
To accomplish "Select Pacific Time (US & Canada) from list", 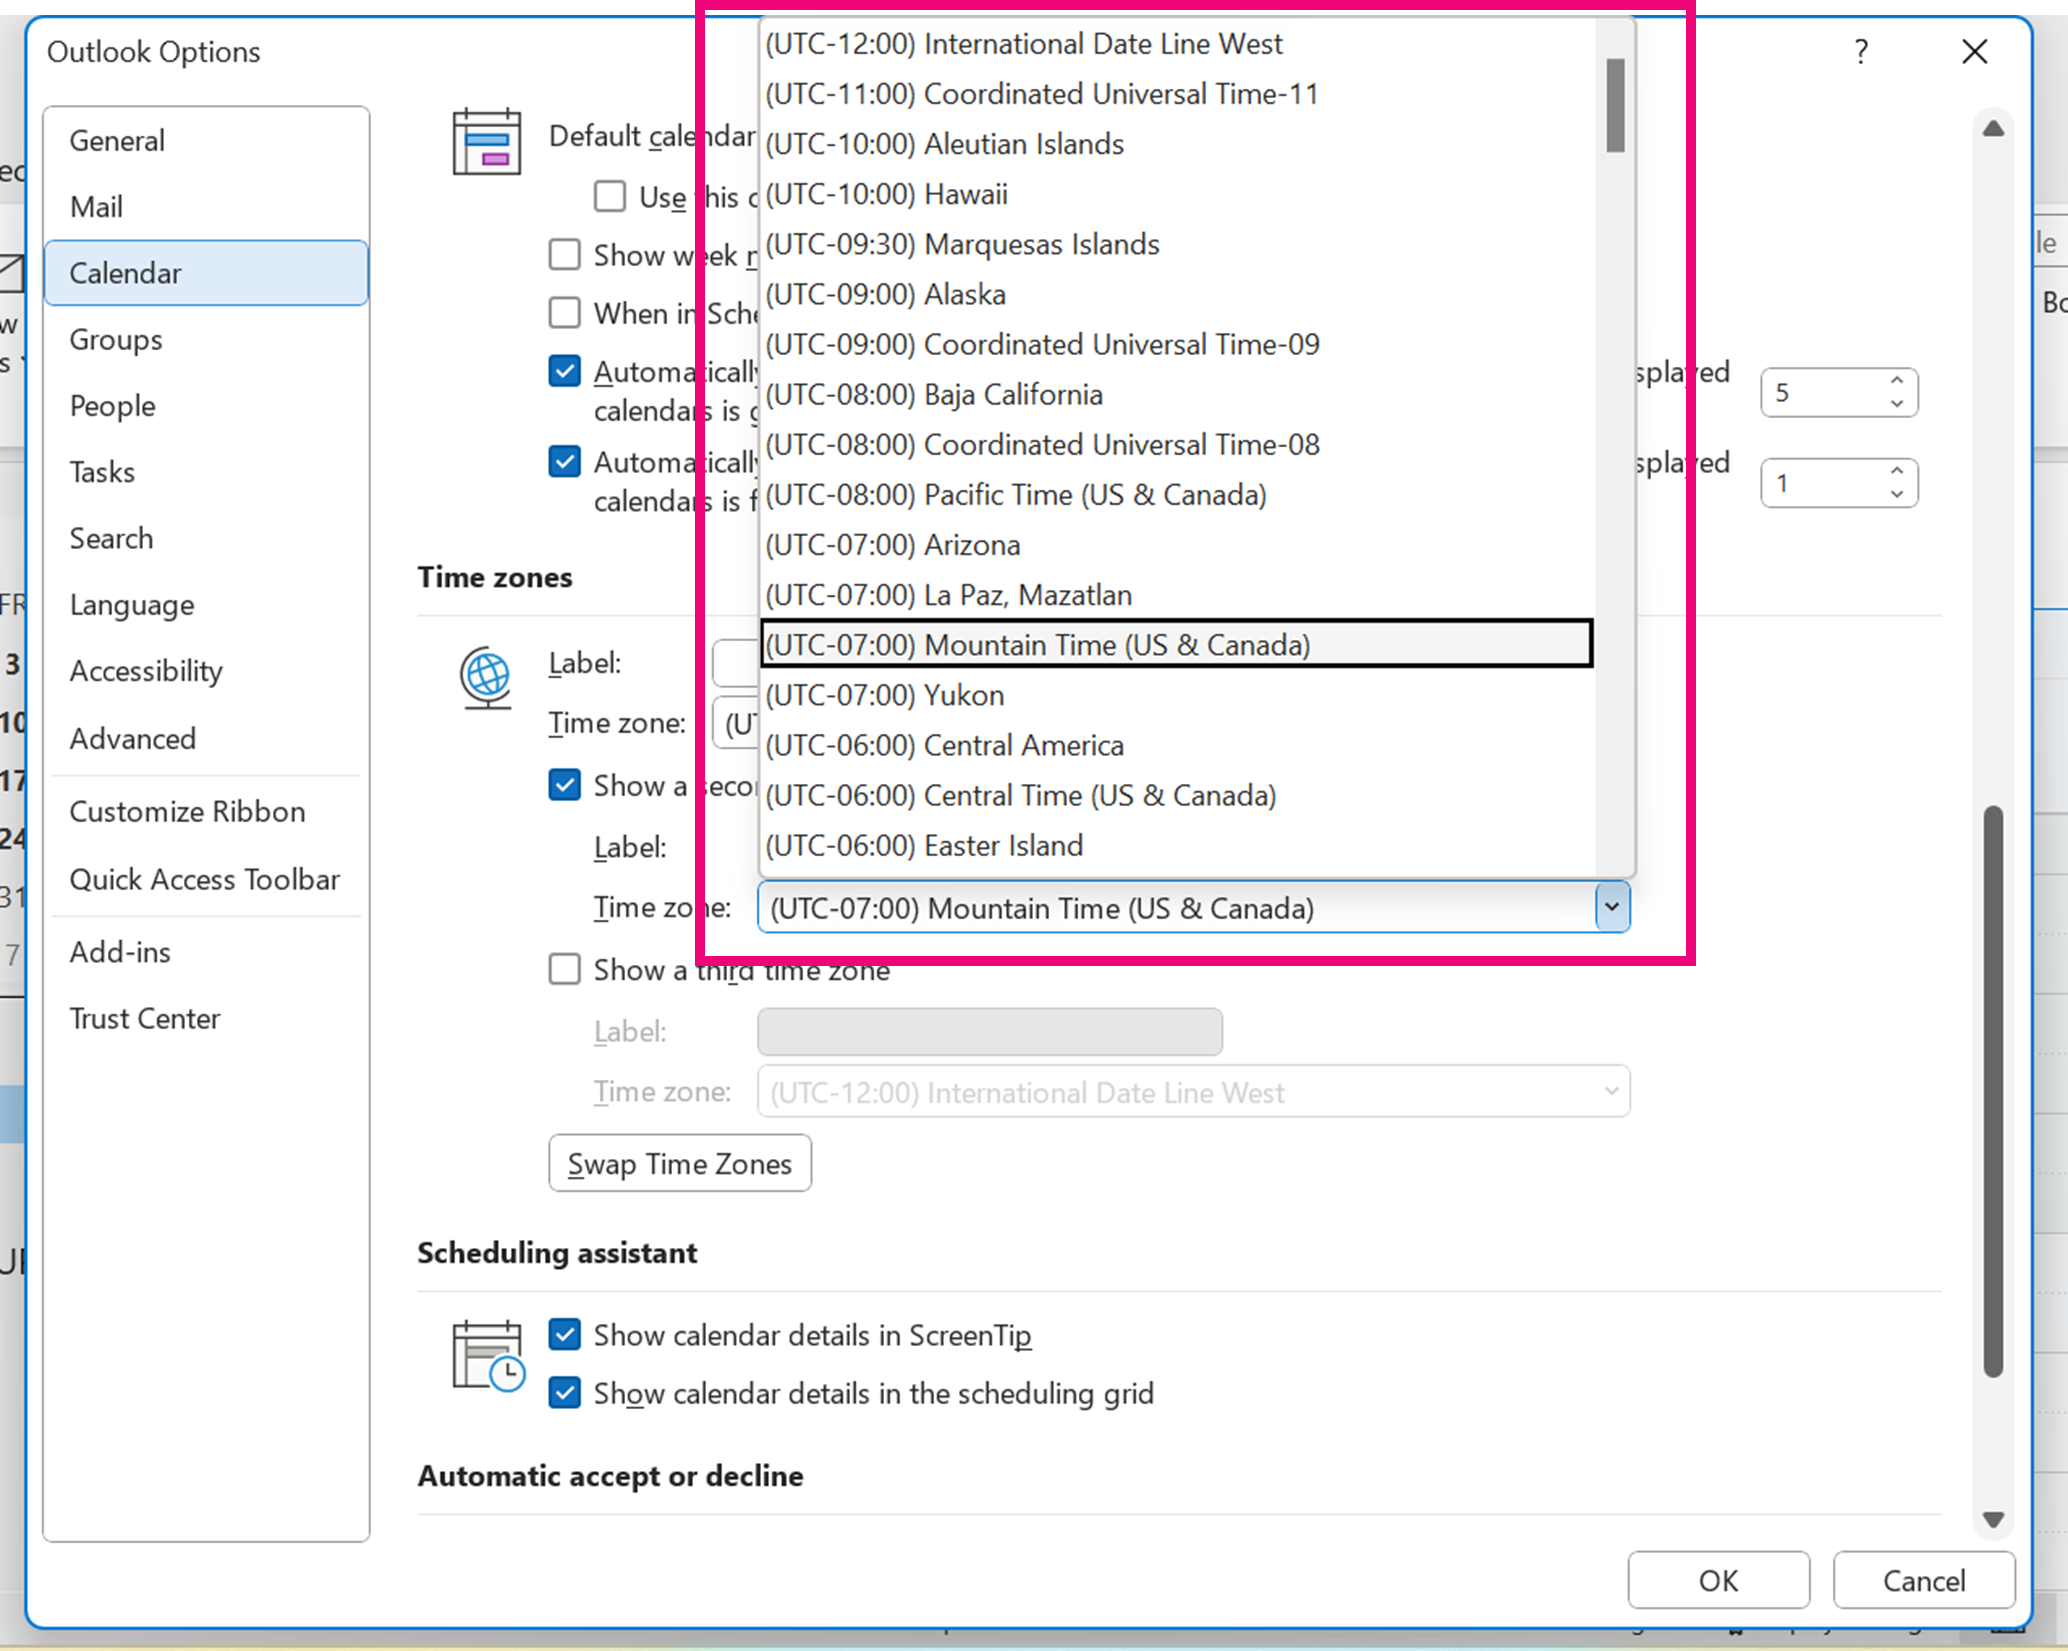I will 1015,495.
